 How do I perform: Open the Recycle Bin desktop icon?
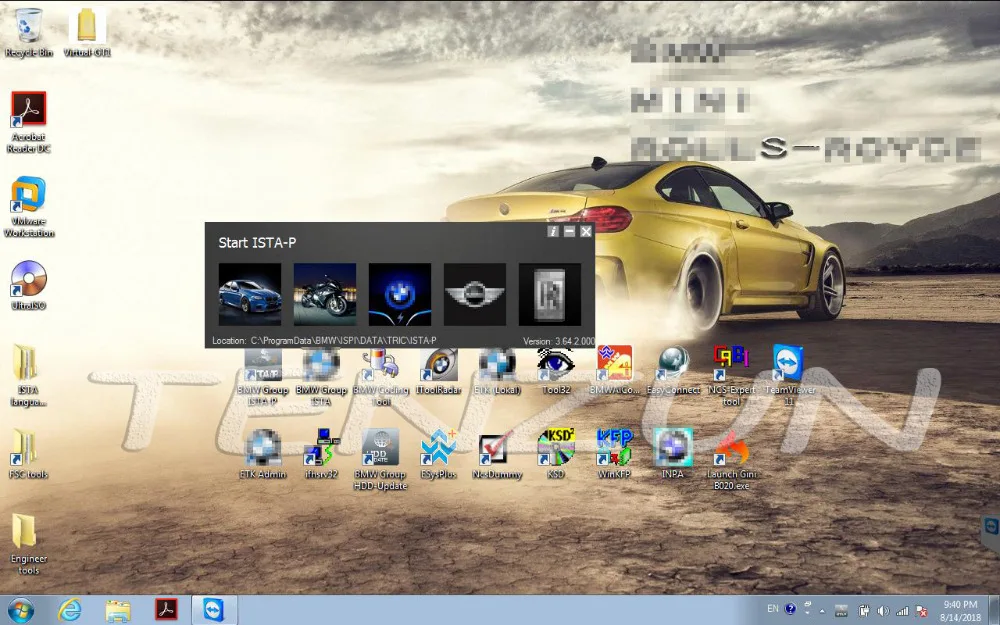point(29,32)
